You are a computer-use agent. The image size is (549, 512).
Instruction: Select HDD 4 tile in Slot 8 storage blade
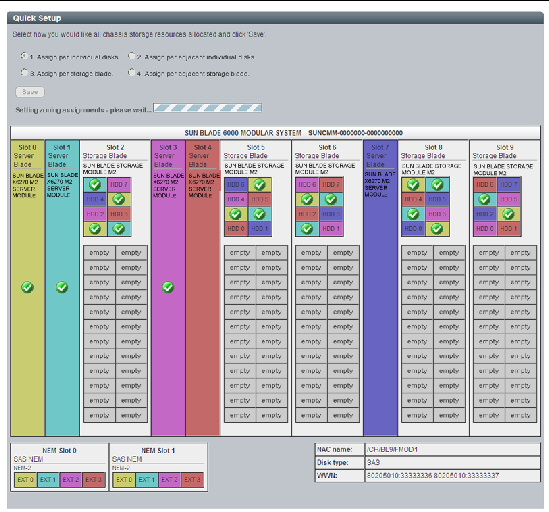[x=413, y=199]
